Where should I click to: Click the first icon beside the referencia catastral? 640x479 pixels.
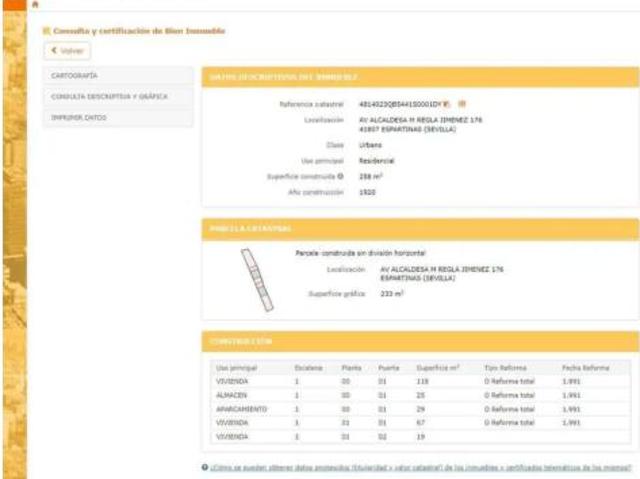446,104
